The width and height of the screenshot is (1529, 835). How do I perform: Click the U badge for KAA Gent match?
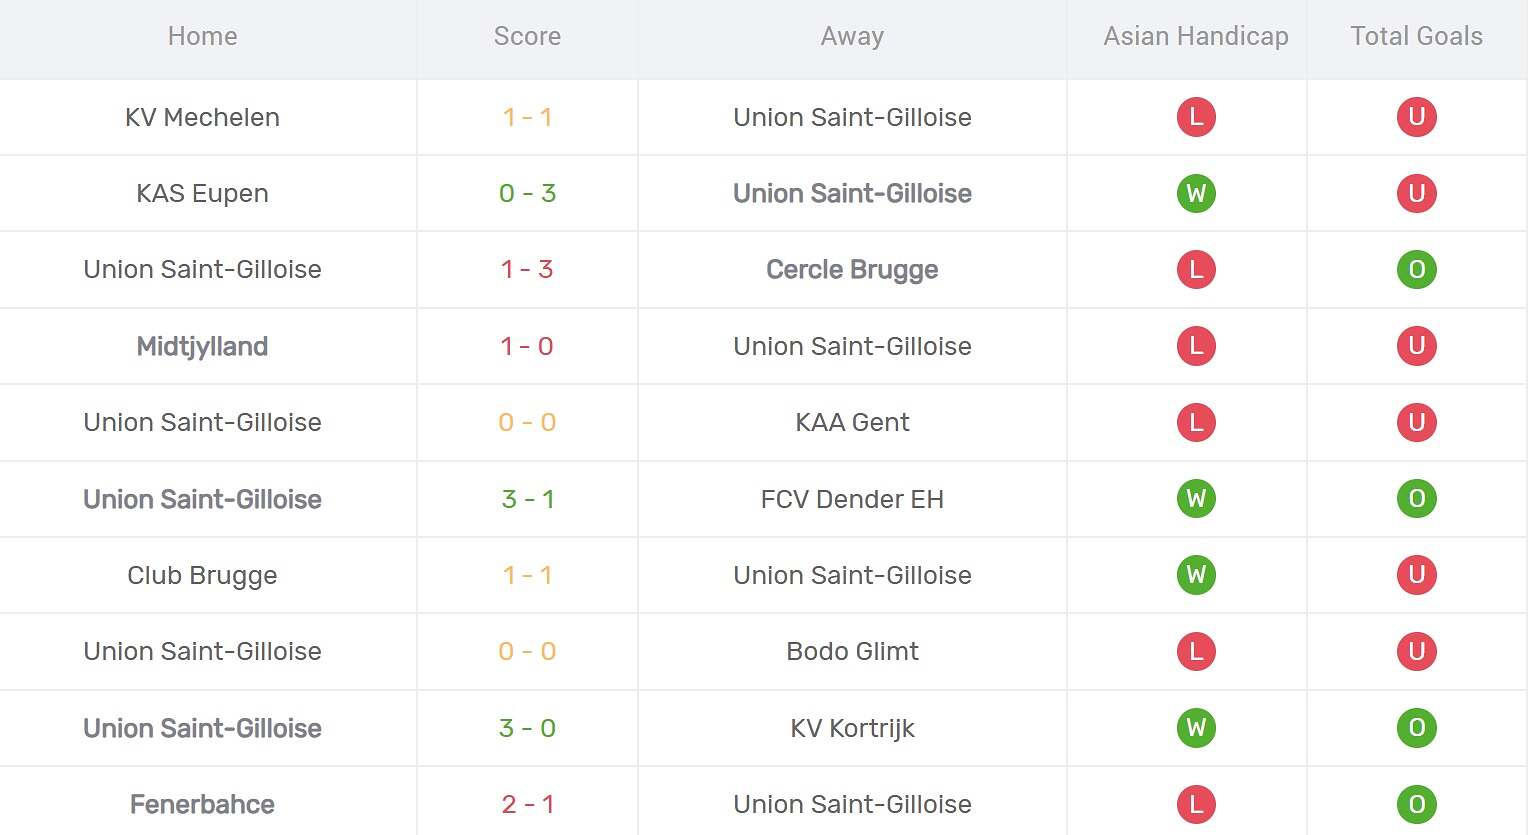point(1416,422)
